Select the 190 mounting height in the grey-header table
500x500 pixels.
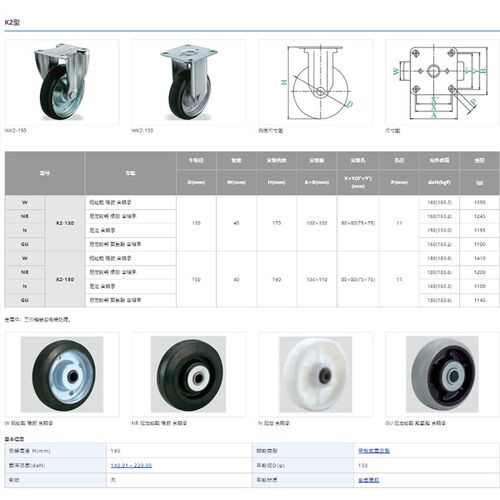pos(276,279)
